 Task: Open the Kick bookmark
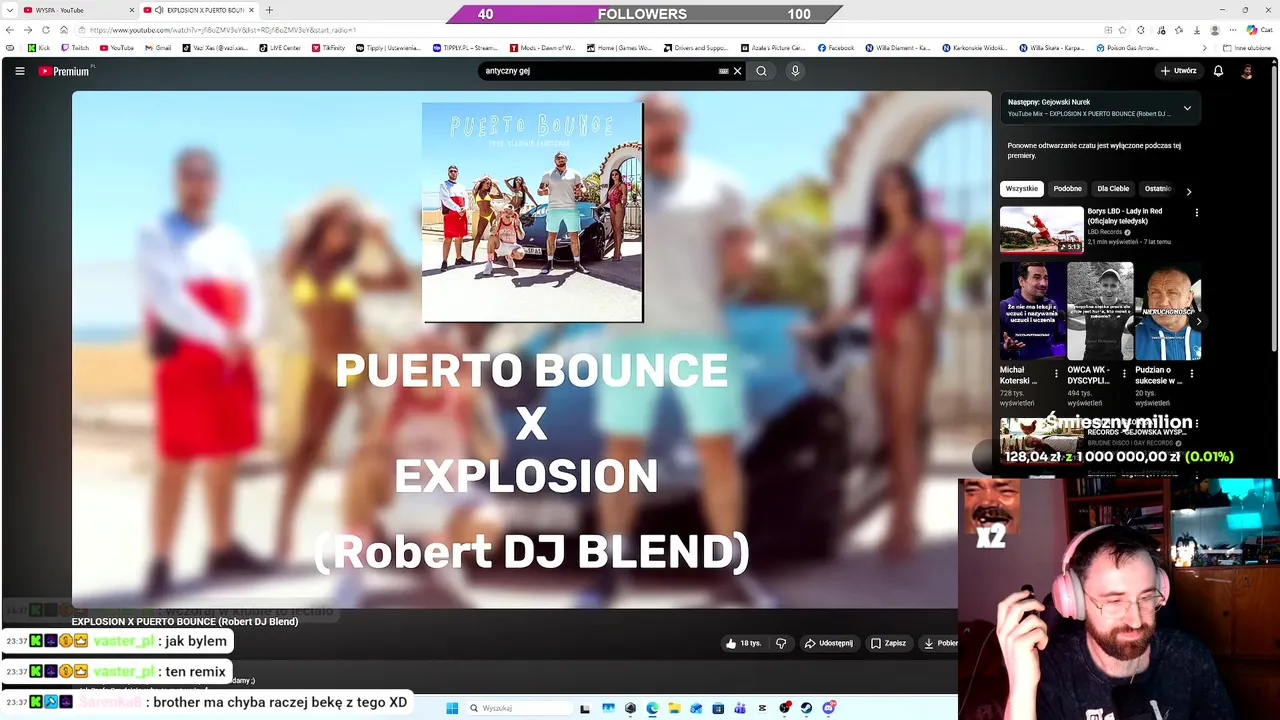(x=39, y=48)
